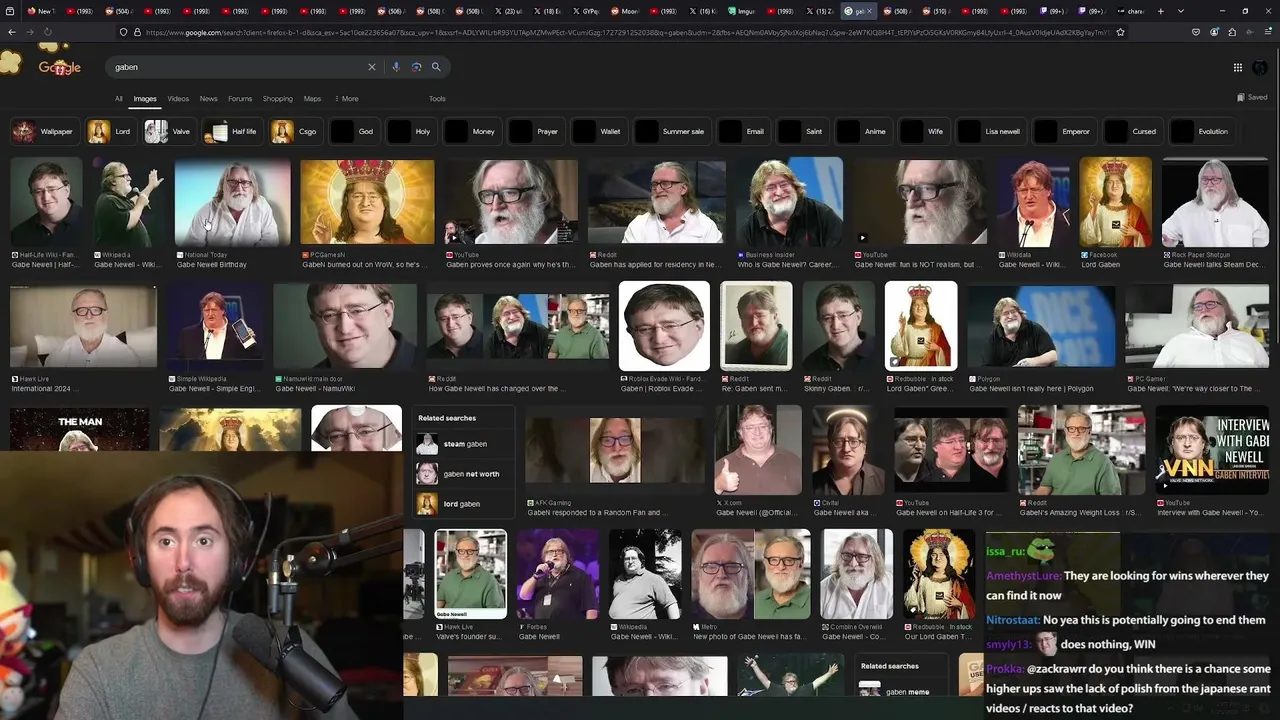This screenshot has height=720, width=1280.
Task: Open the Redbubble Lord Gaben image
Action: click(921, 326)
